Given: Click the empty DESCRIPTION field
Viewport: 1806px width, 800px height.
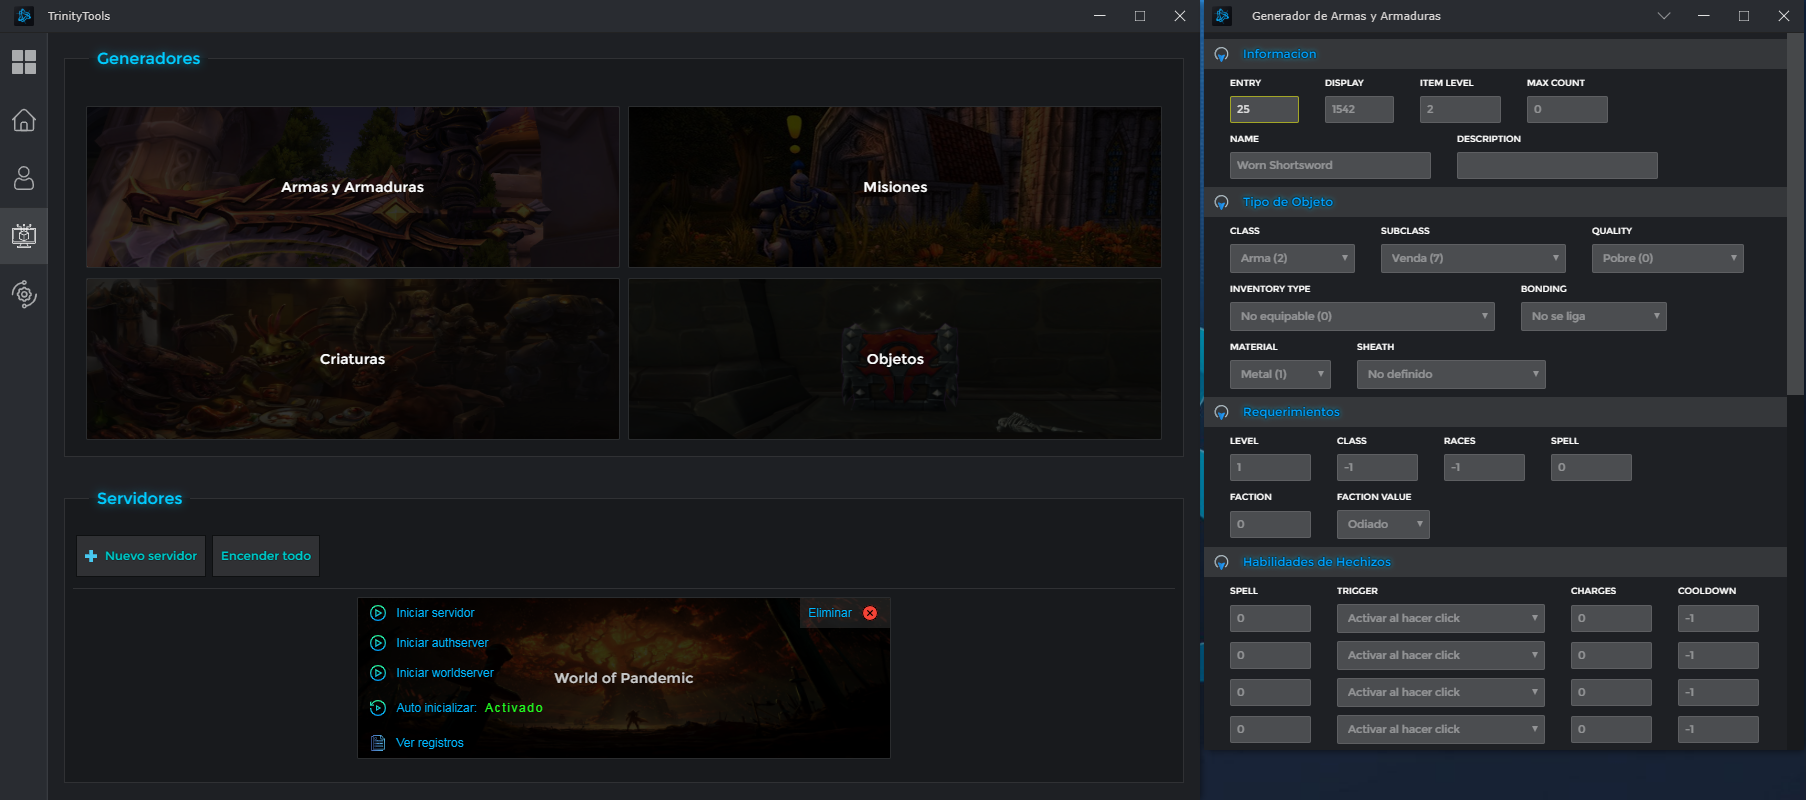Looking at the screenshot, I should point(1557,165).
